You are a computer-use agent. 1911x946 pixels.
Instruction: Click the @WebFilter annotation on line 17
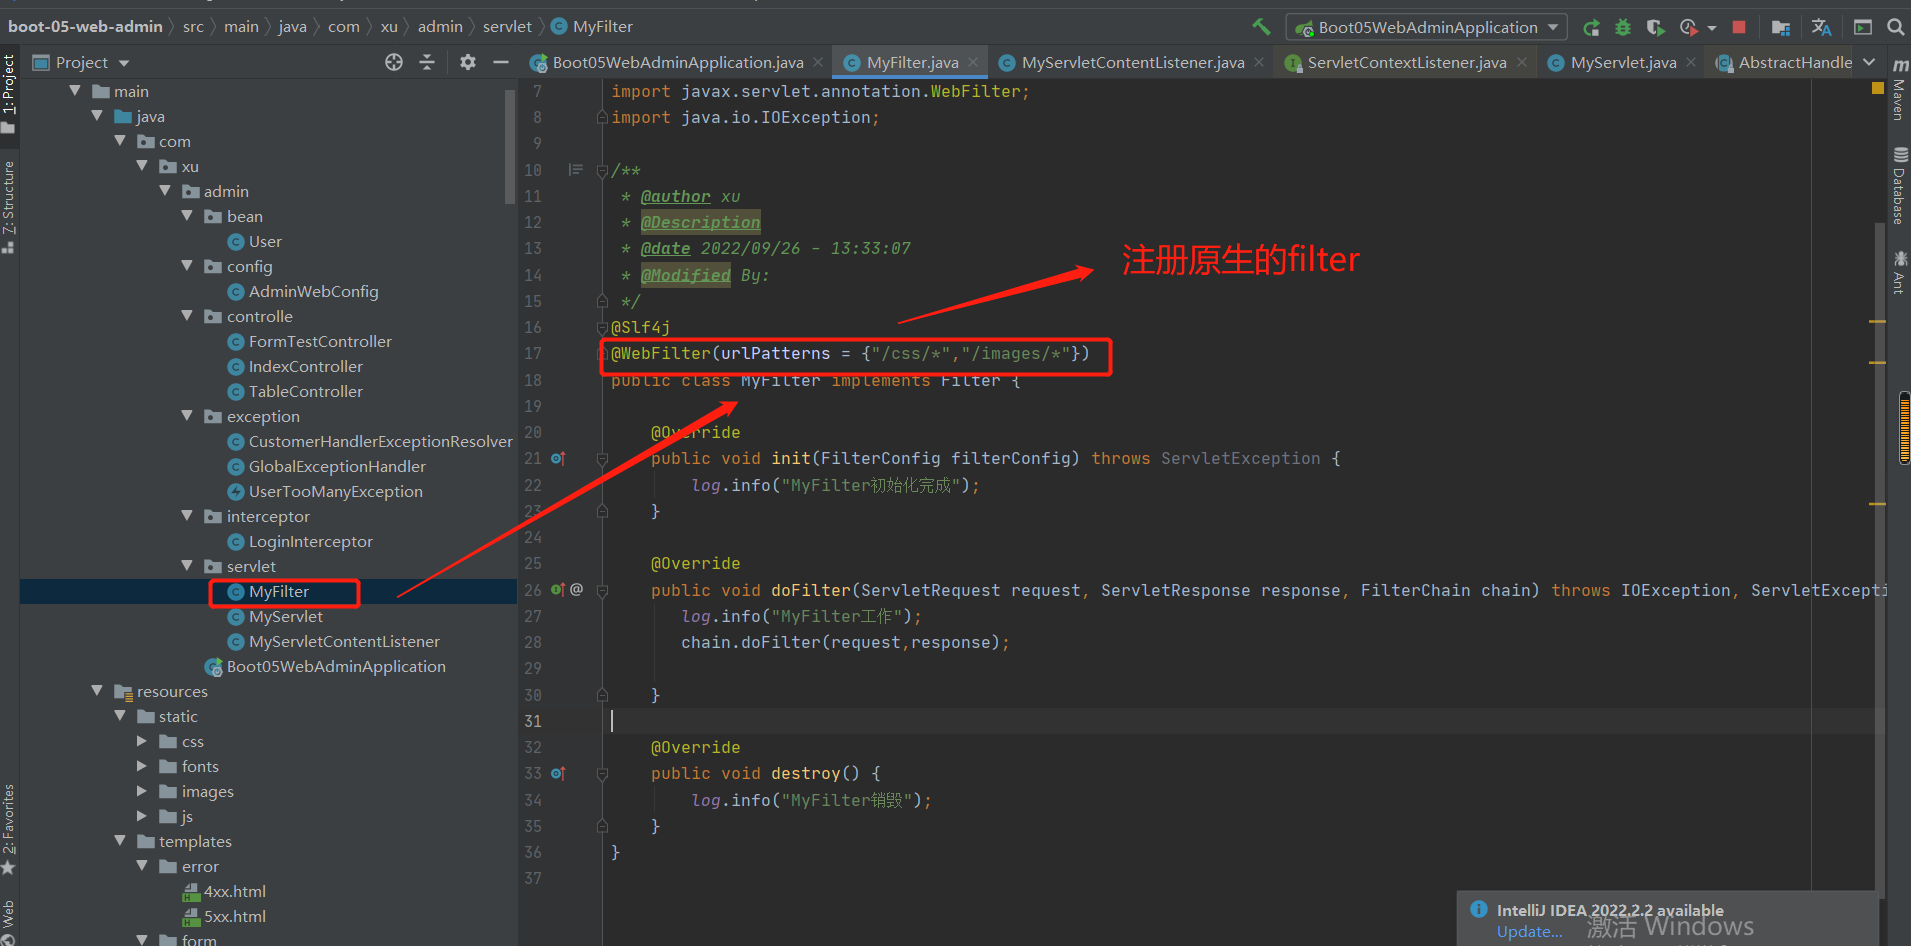click(x=660, y=353)
